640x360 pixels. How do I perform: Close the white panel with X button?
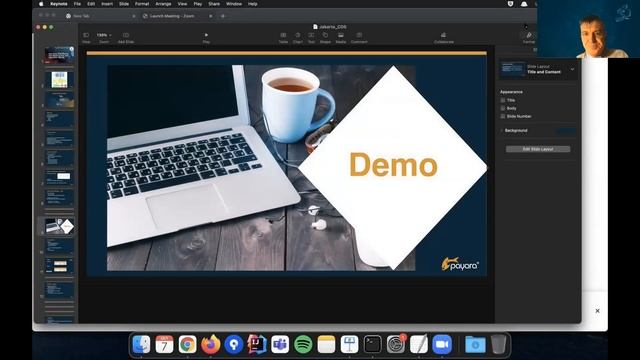click(598, 311)
